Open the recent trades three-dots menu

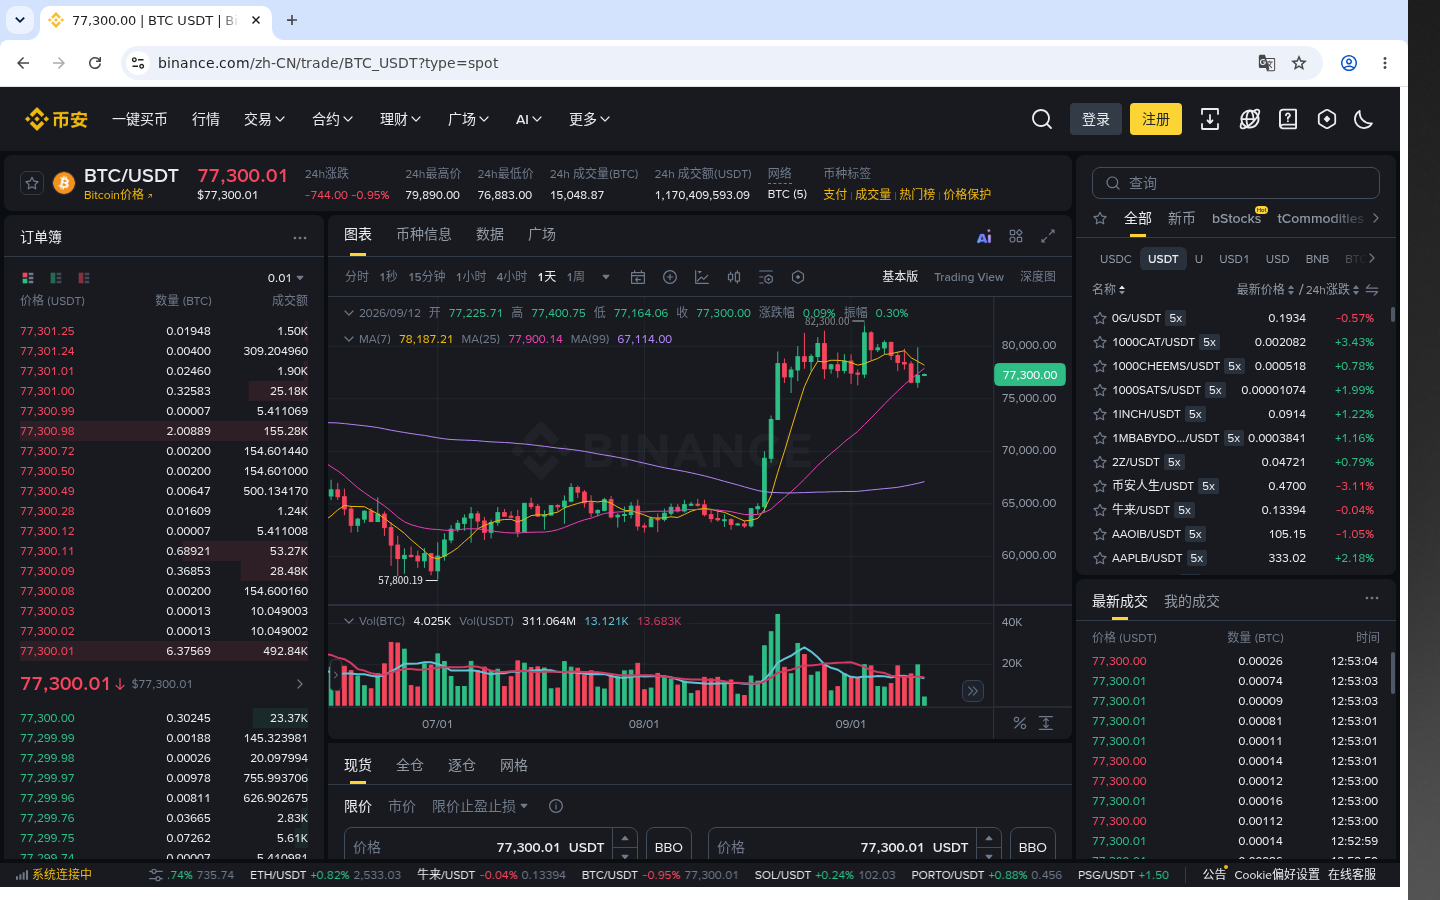[1372, 598]
